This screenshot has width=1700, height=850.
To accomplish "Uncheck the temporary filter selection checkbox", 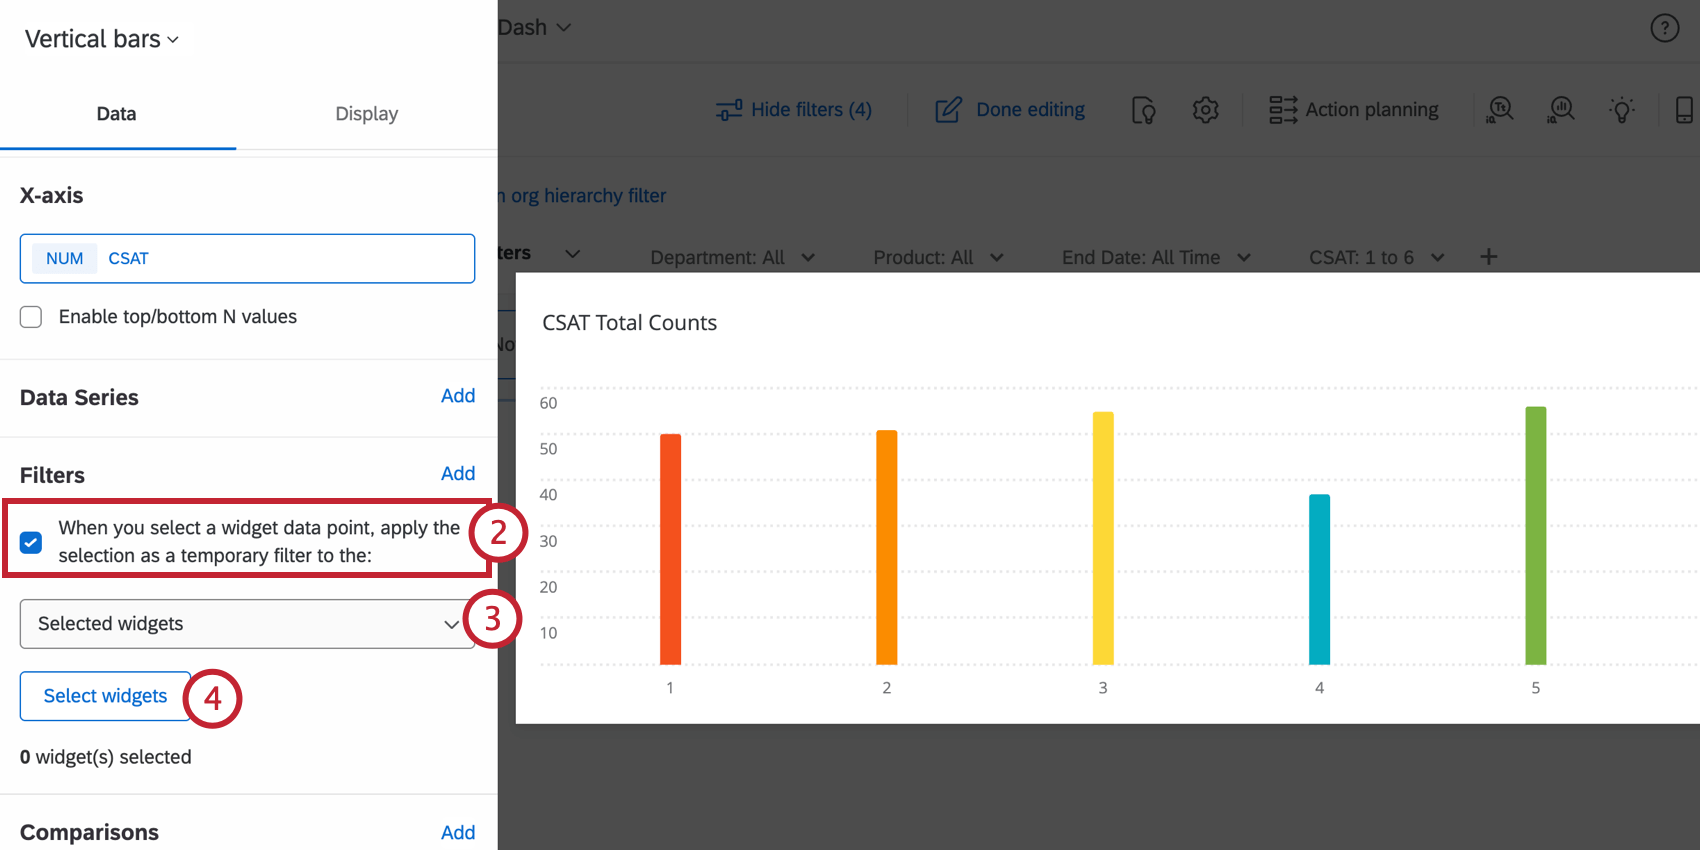I will 31,542.
